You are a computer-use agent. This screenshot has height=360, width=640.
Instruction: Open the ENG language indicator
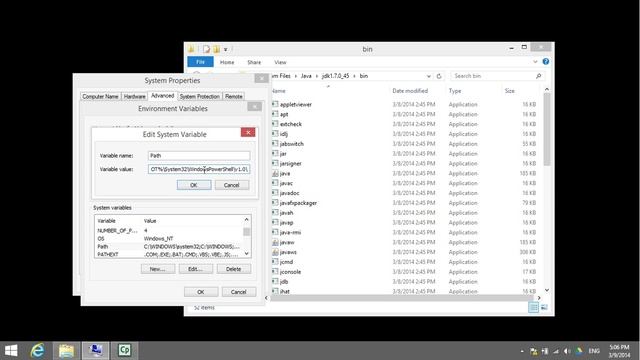tap(594, 351)
